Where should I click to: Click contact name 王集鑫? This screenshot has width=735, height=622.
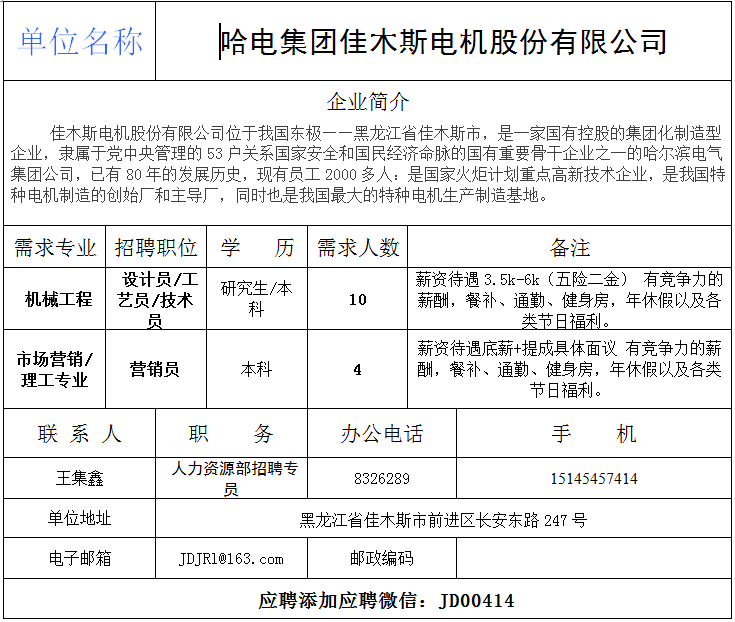tap(80, 479)
